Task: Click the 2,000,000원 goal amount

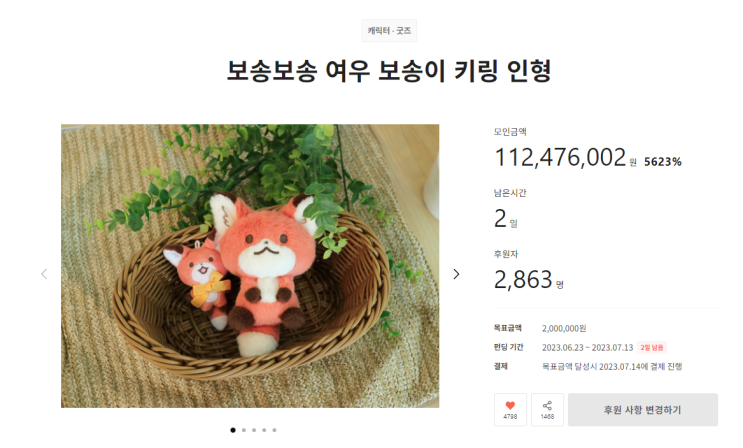Action: [564, 328]
